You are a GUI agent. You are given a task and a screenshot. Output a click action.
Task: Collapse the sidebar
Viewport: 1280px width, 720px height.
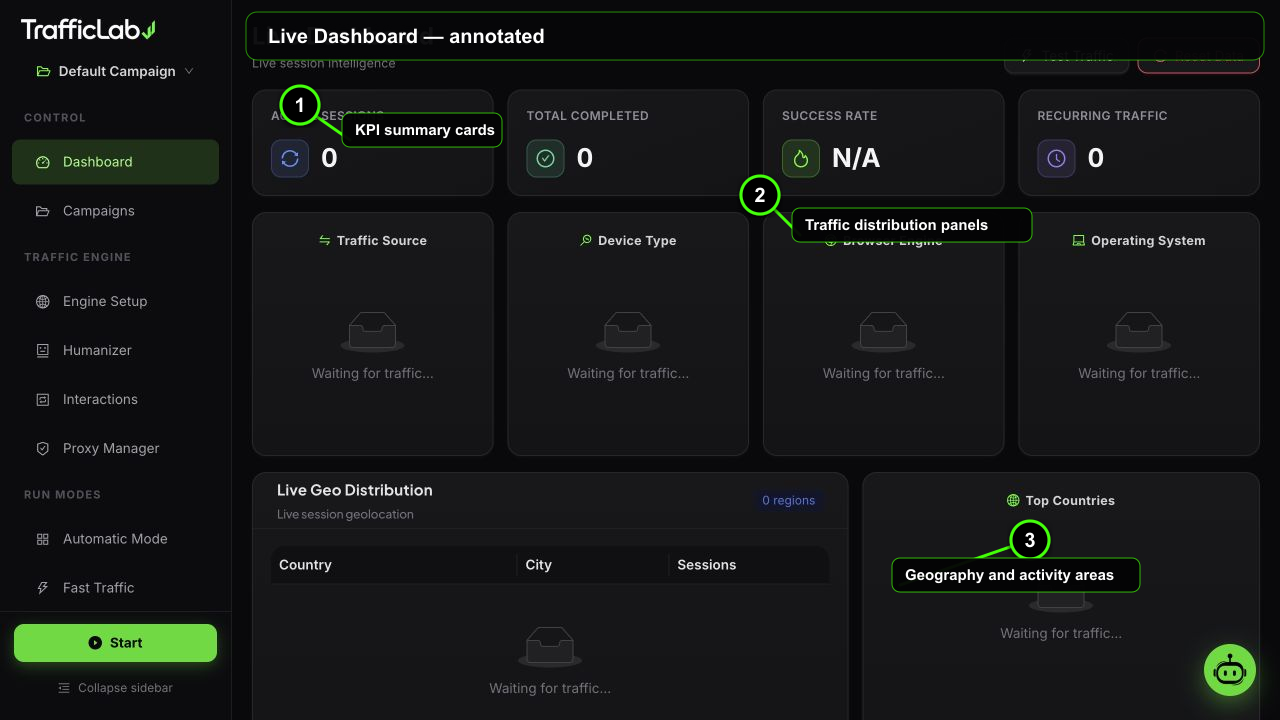click(x=115, y=688)
